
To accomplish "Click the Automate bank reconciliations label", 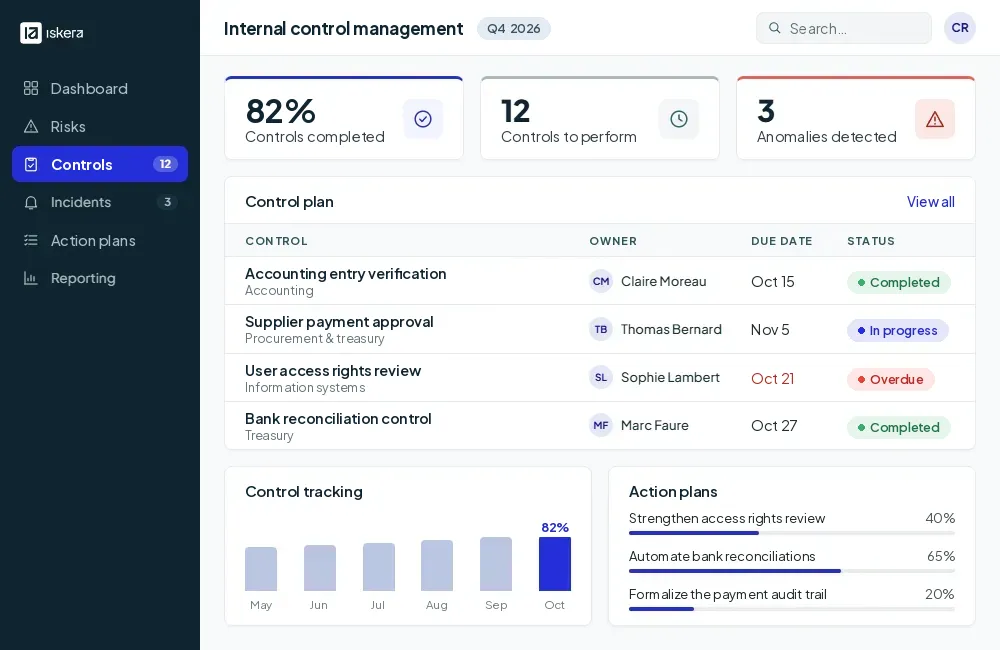I will [722, 556].
